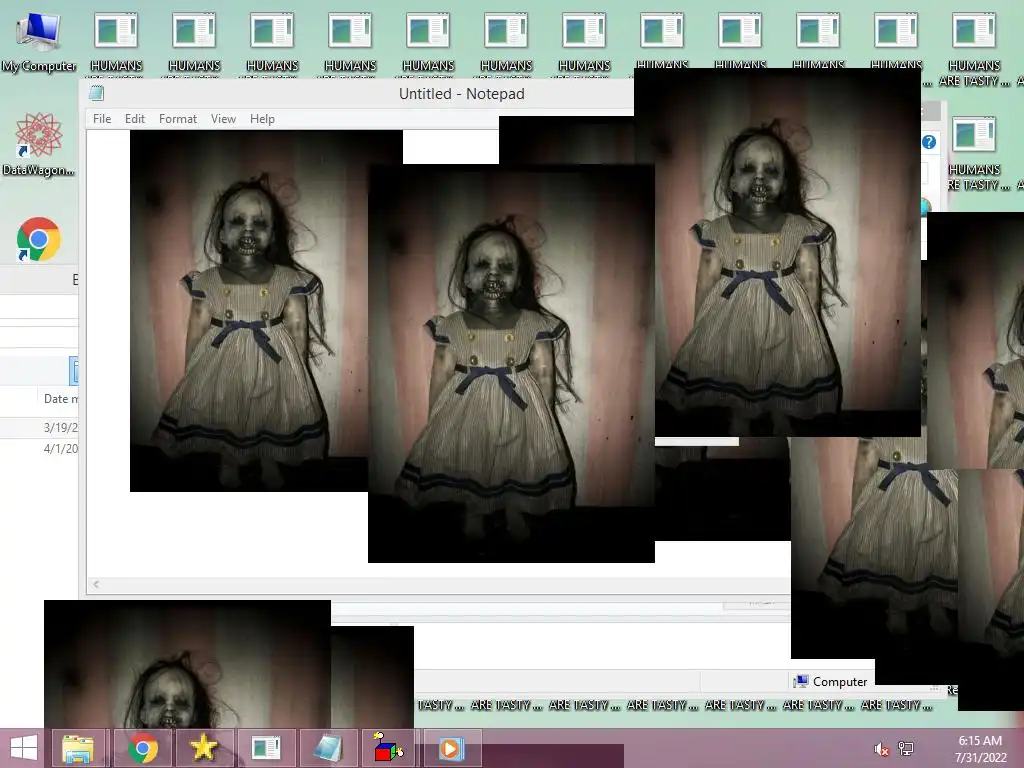Click the yellow star taskbar icon
The height and width of the screenshot is (768, 1024).
203,748
